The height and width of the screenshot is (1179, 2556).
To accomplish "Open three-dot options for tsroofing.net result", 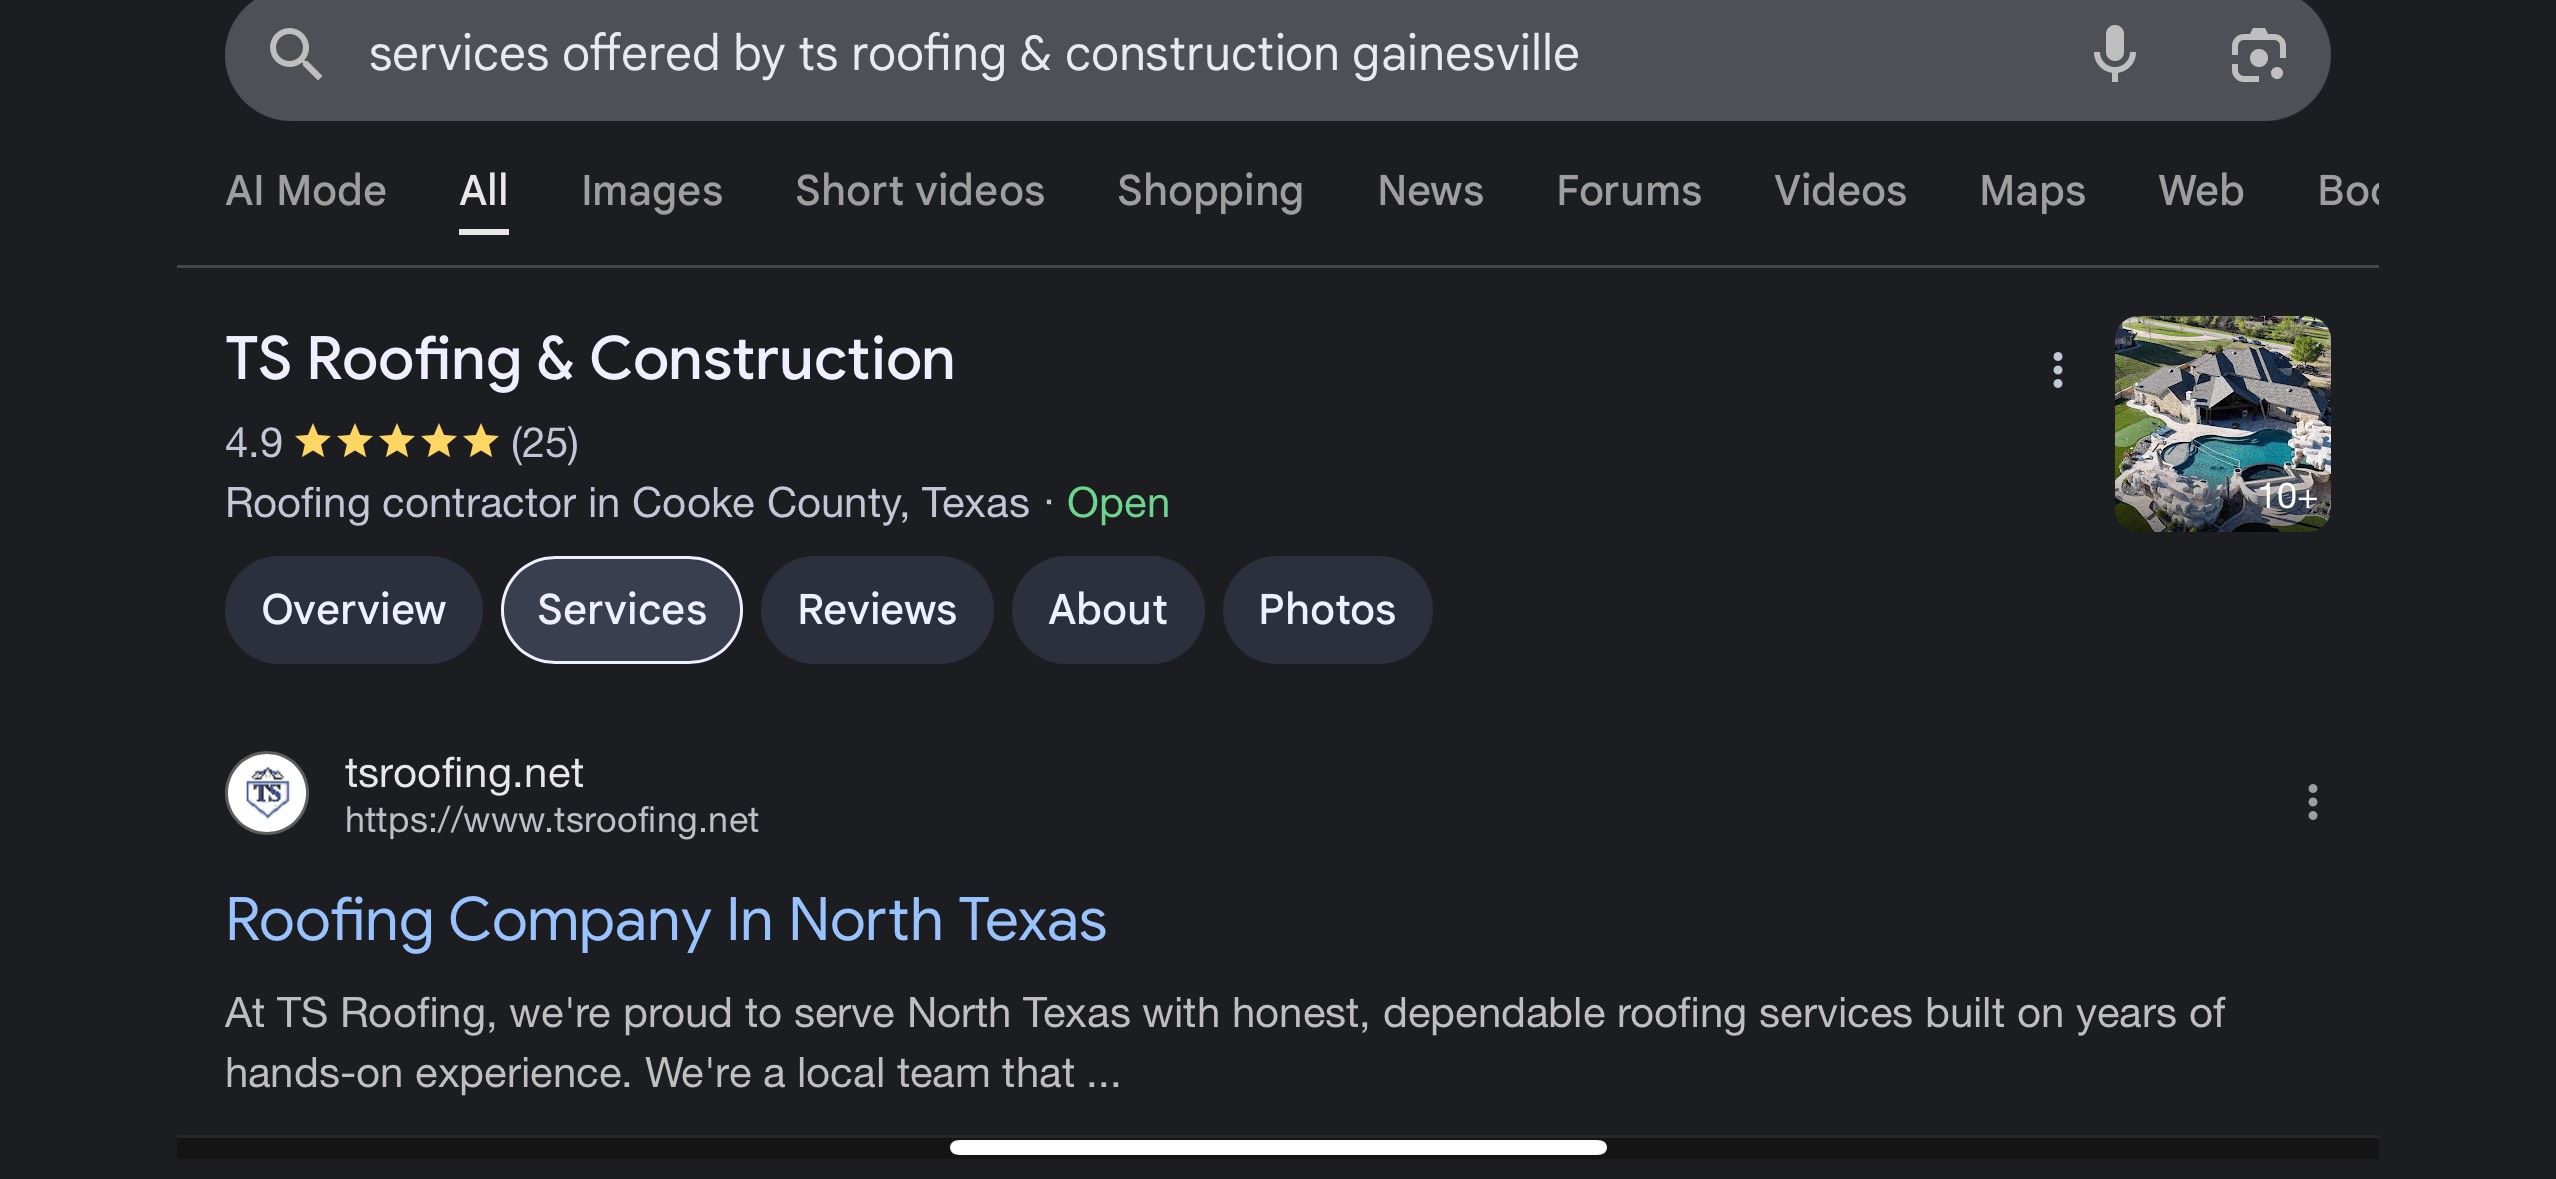I will click(2312, 802).
